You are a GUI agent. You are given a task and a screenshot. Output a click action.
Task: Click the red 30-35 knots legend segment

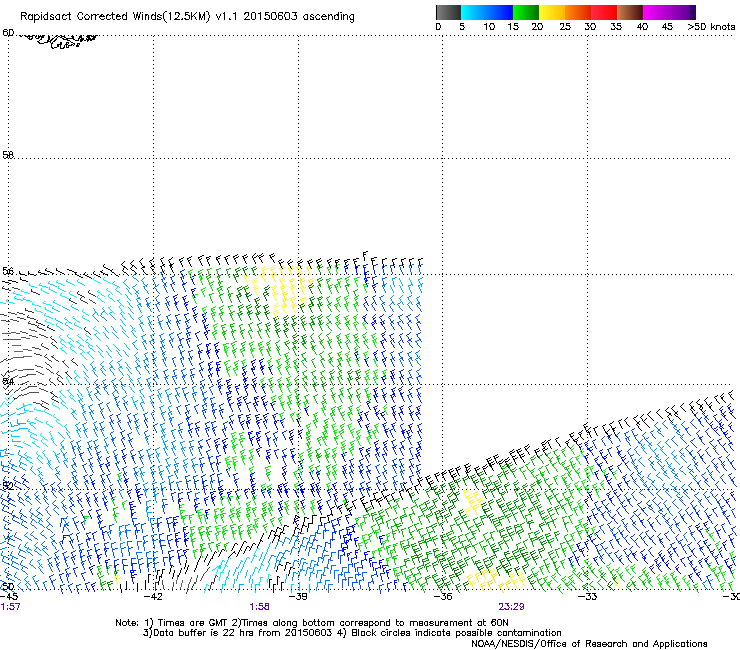(604, 12)
